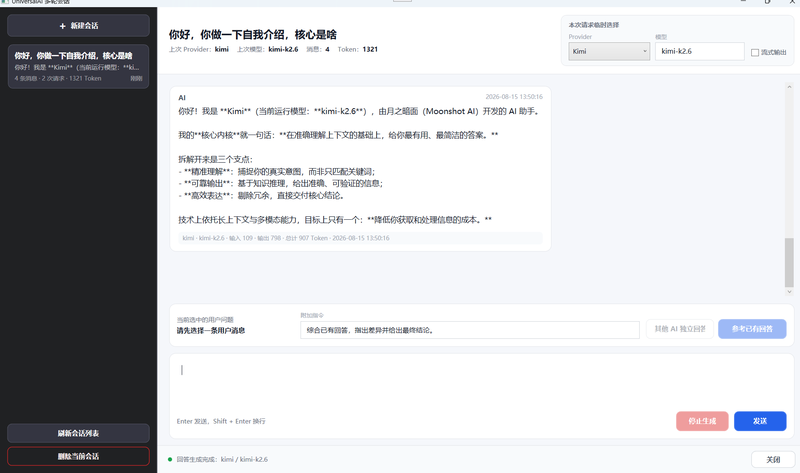This screenshot has width=800, height=473.
Task: Click the line **精准理解** in AI reply
Action: (277, 171)
